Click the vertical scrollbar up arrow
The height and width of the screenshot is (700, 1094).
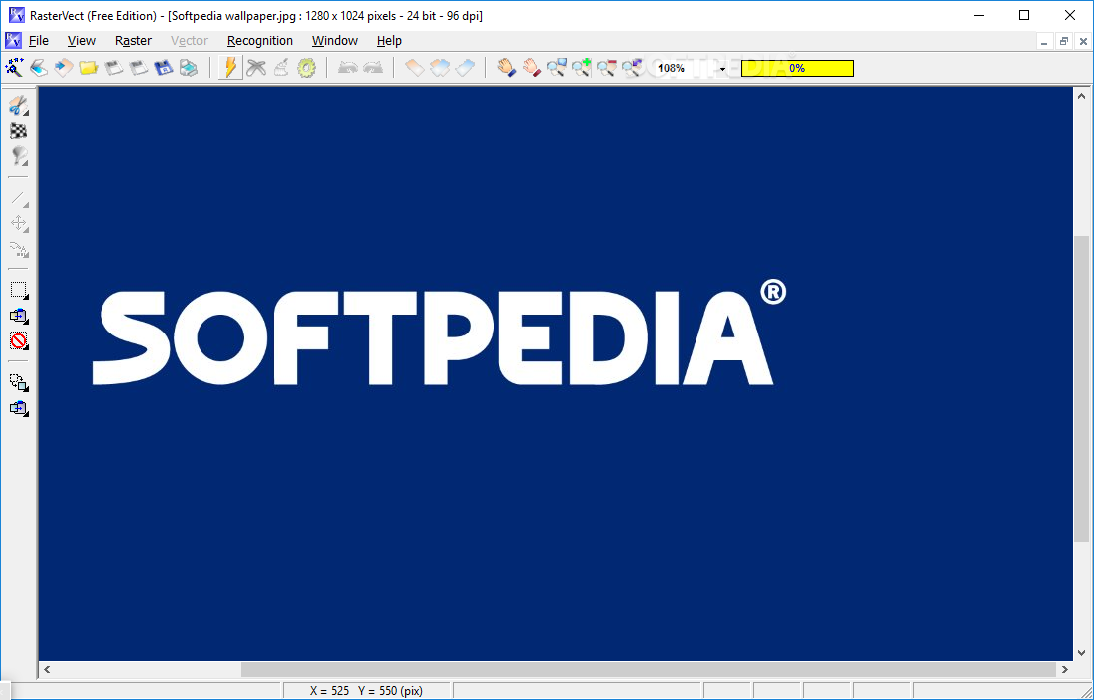click(x=1081, y=96)
